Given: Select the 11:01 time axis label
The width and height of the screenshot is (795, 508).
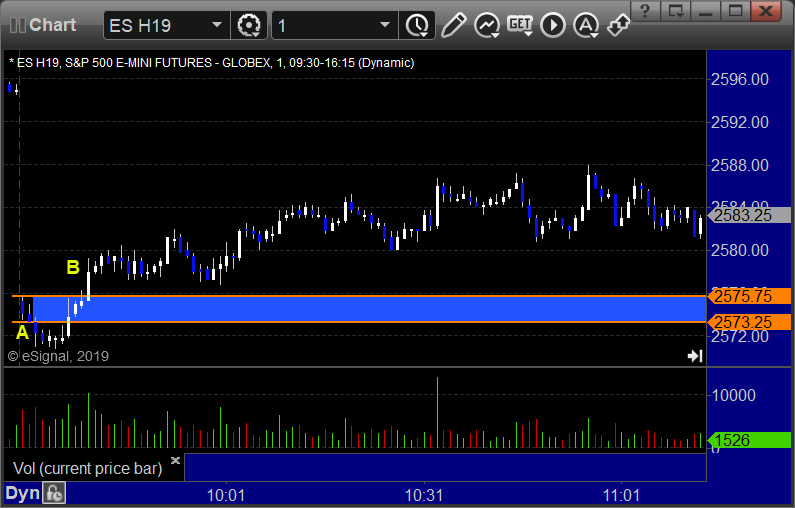Looking at the screenshot, I should click(x=622, y=495).
